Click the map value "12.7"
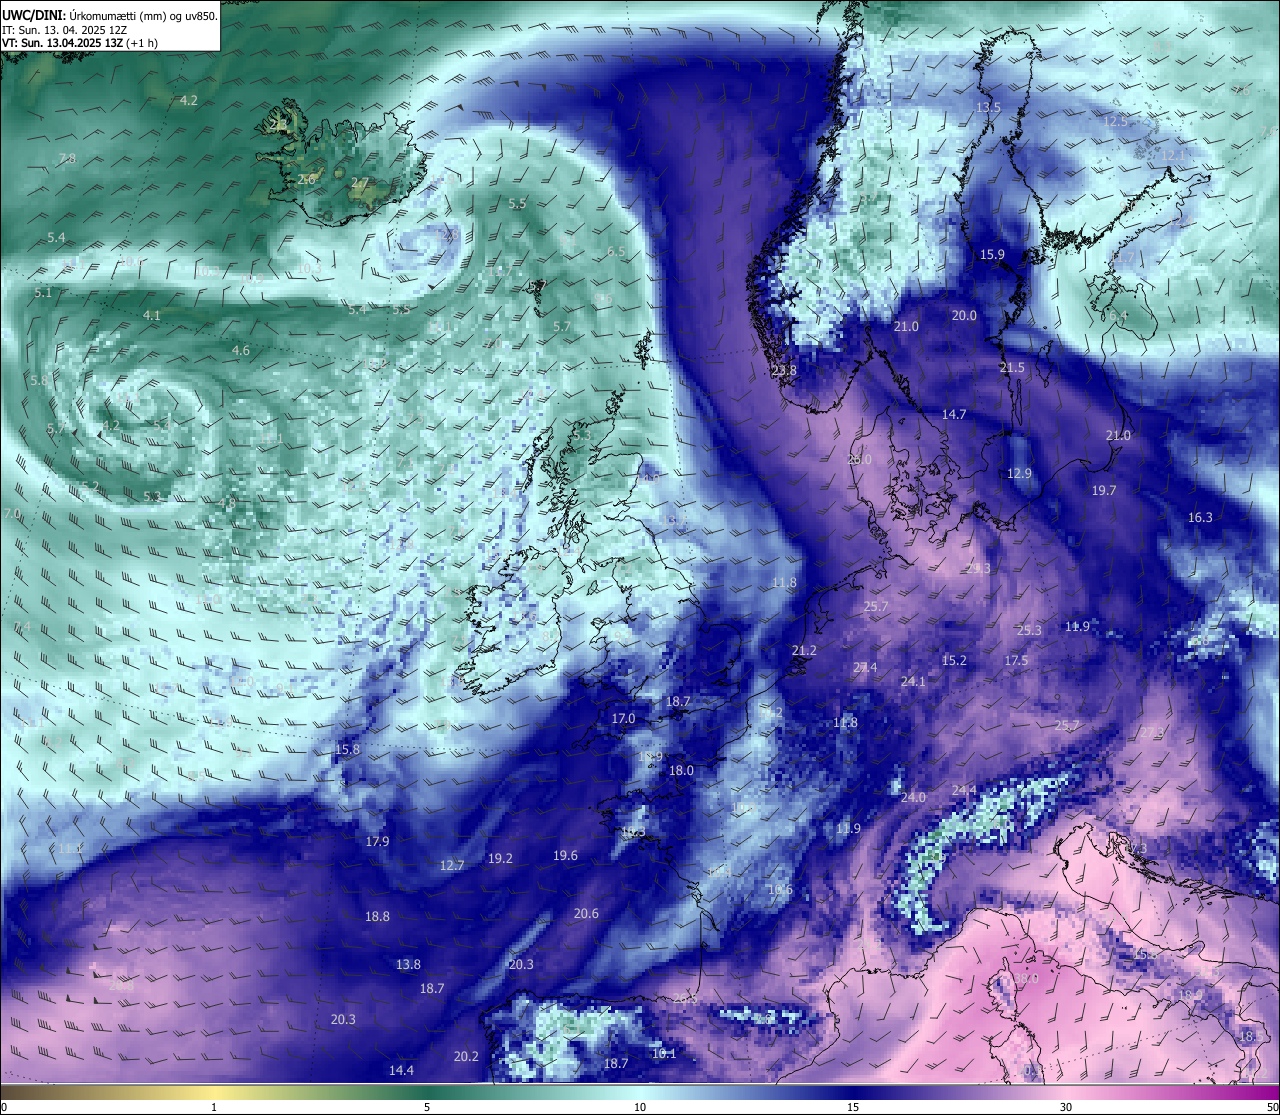Image resolution: width=1280 pixels, height=1115 pixels. point(452,865)
